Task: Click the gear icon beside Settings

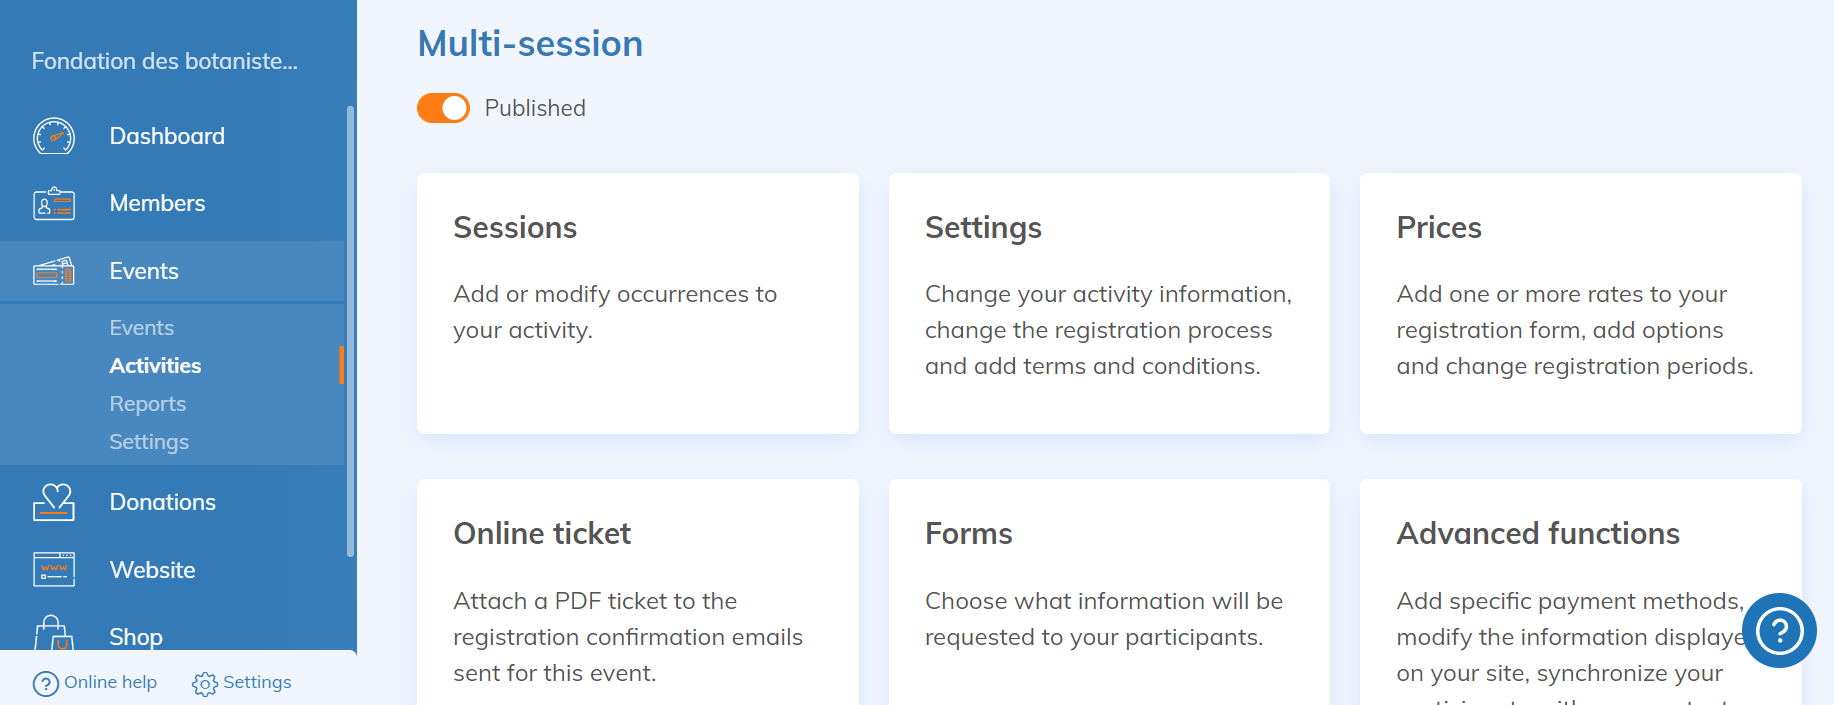Action: point(205,684)
